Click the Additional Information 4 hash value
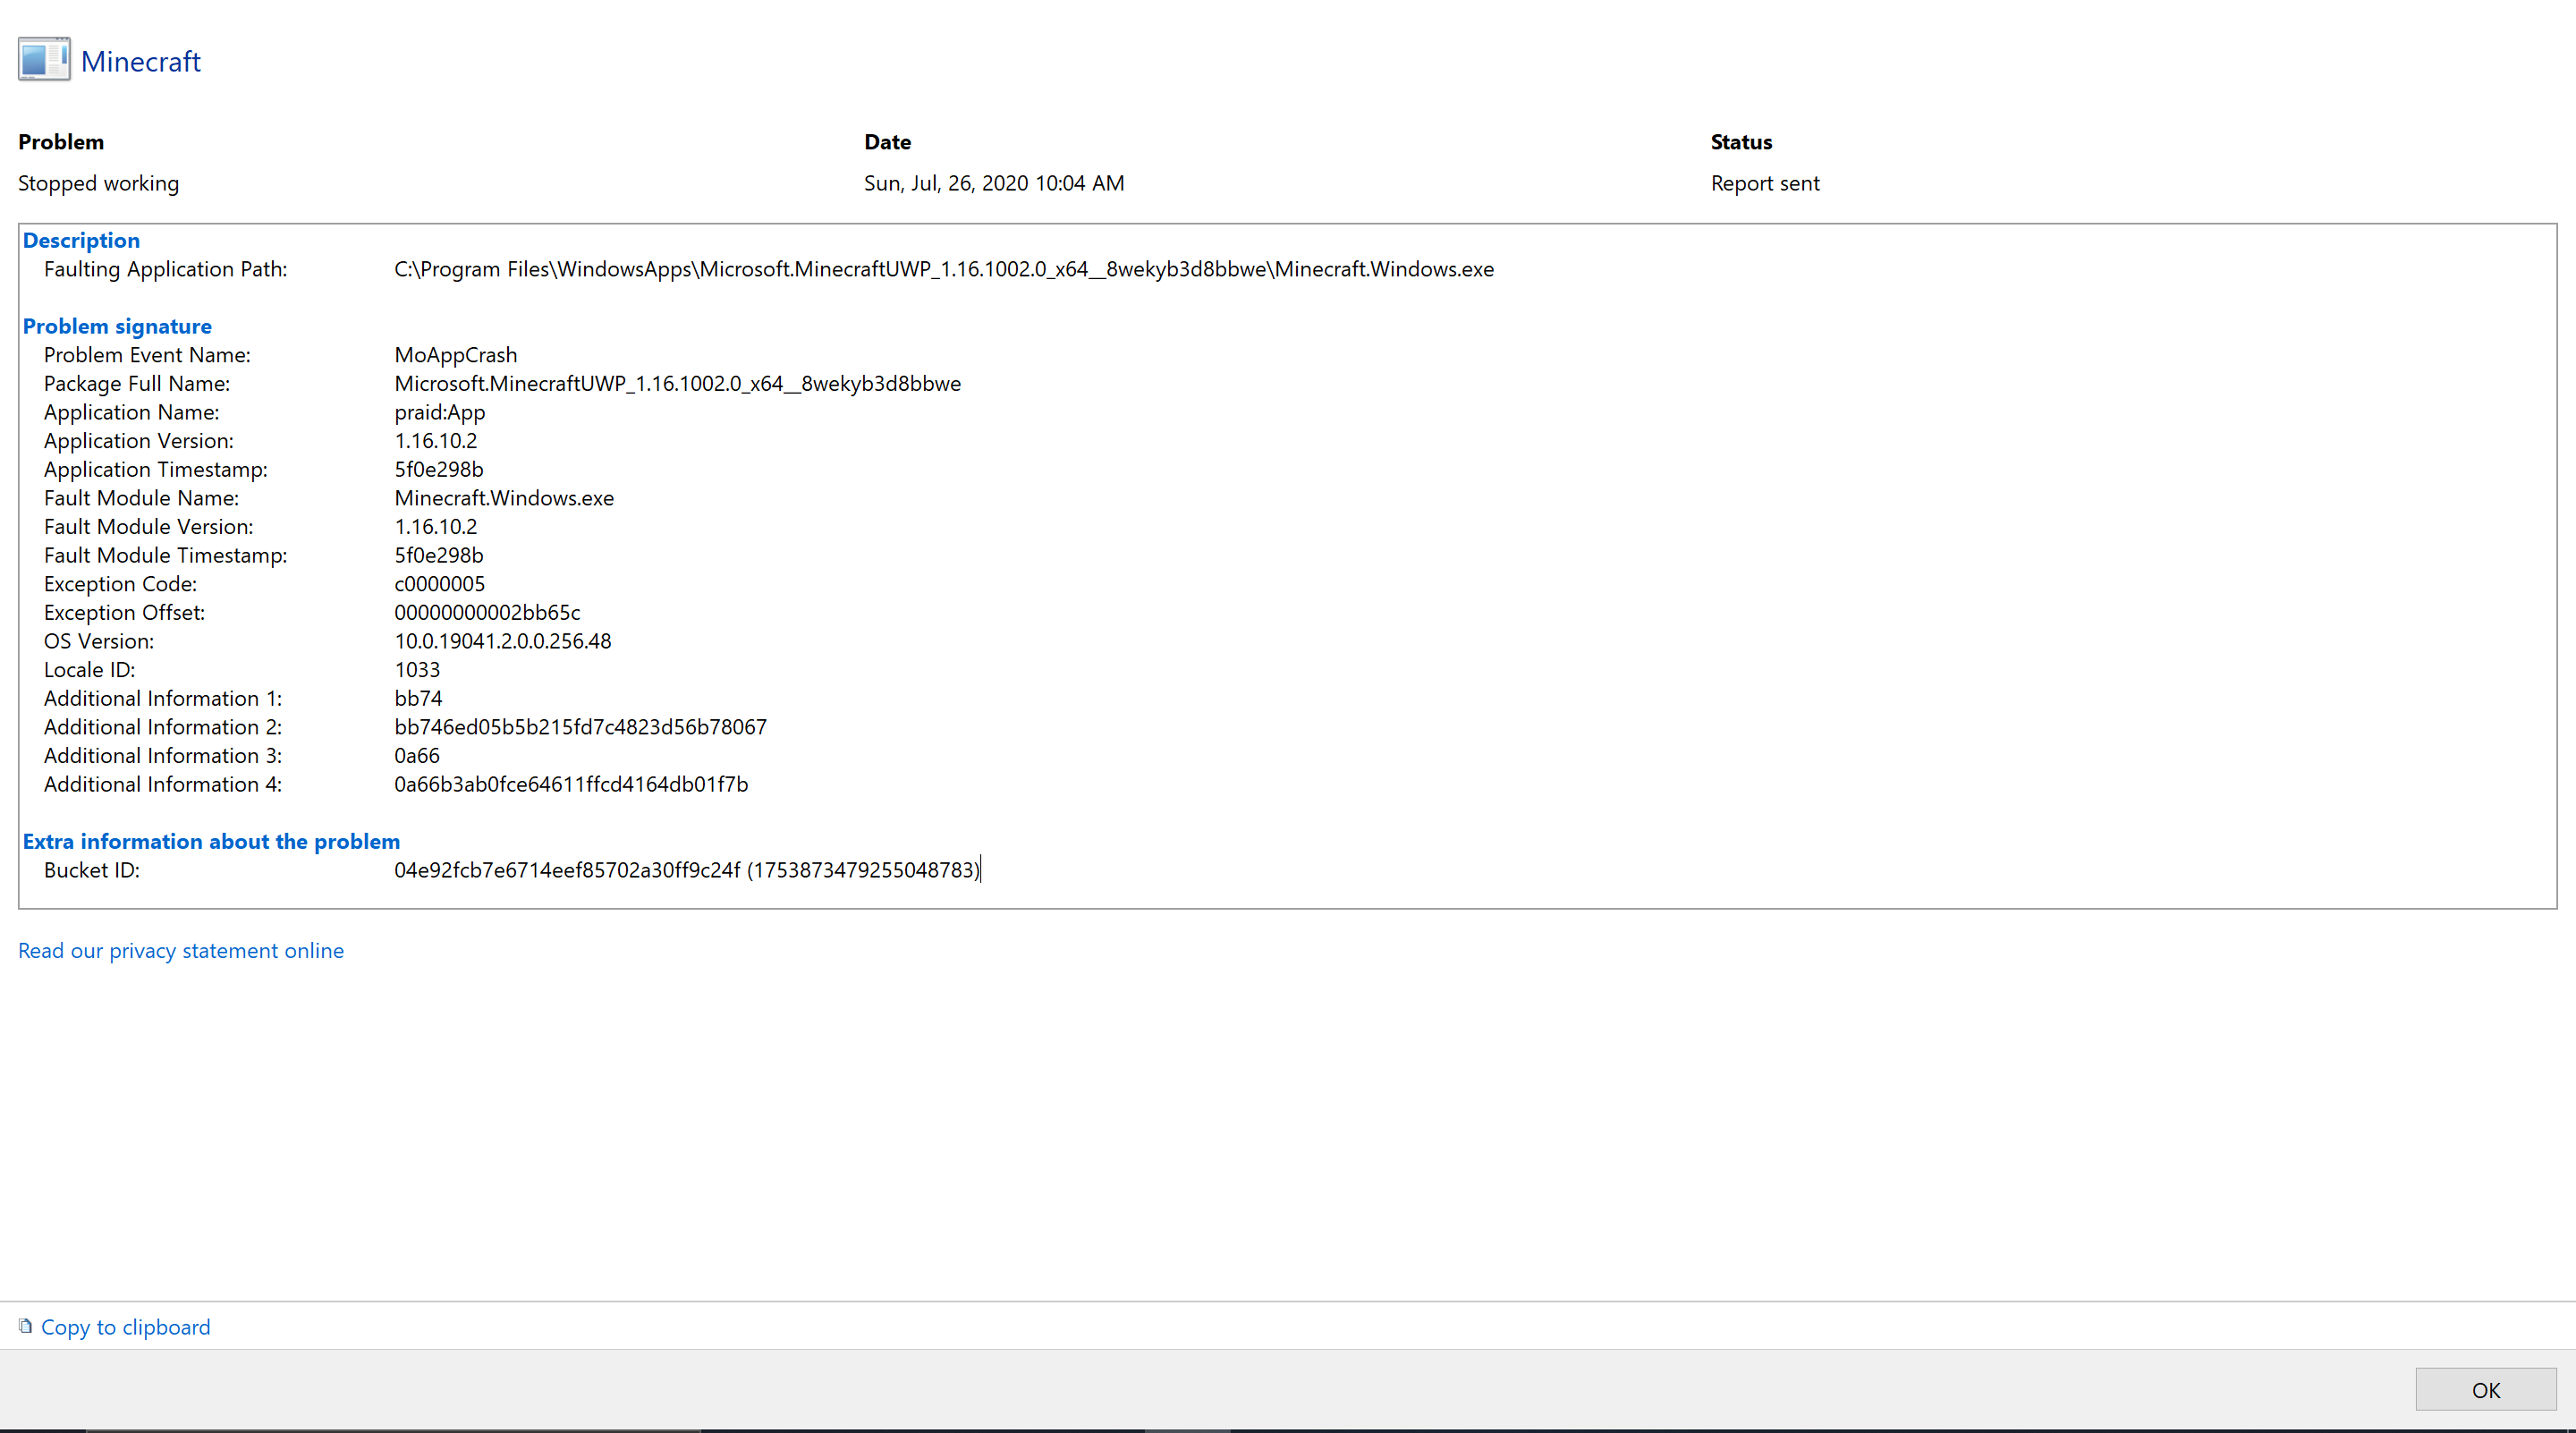Viewport: 2576px width, 1433px height. click(x=570, y=784)
